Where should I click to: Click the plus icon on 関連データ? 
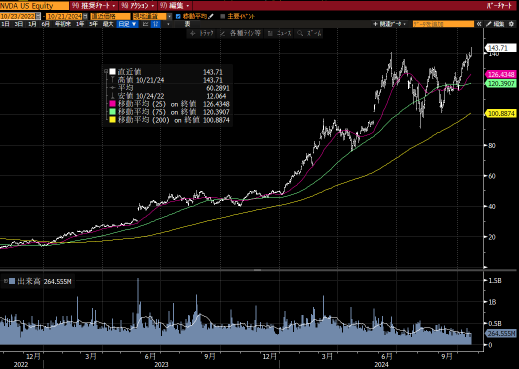[x=375, y=24]
